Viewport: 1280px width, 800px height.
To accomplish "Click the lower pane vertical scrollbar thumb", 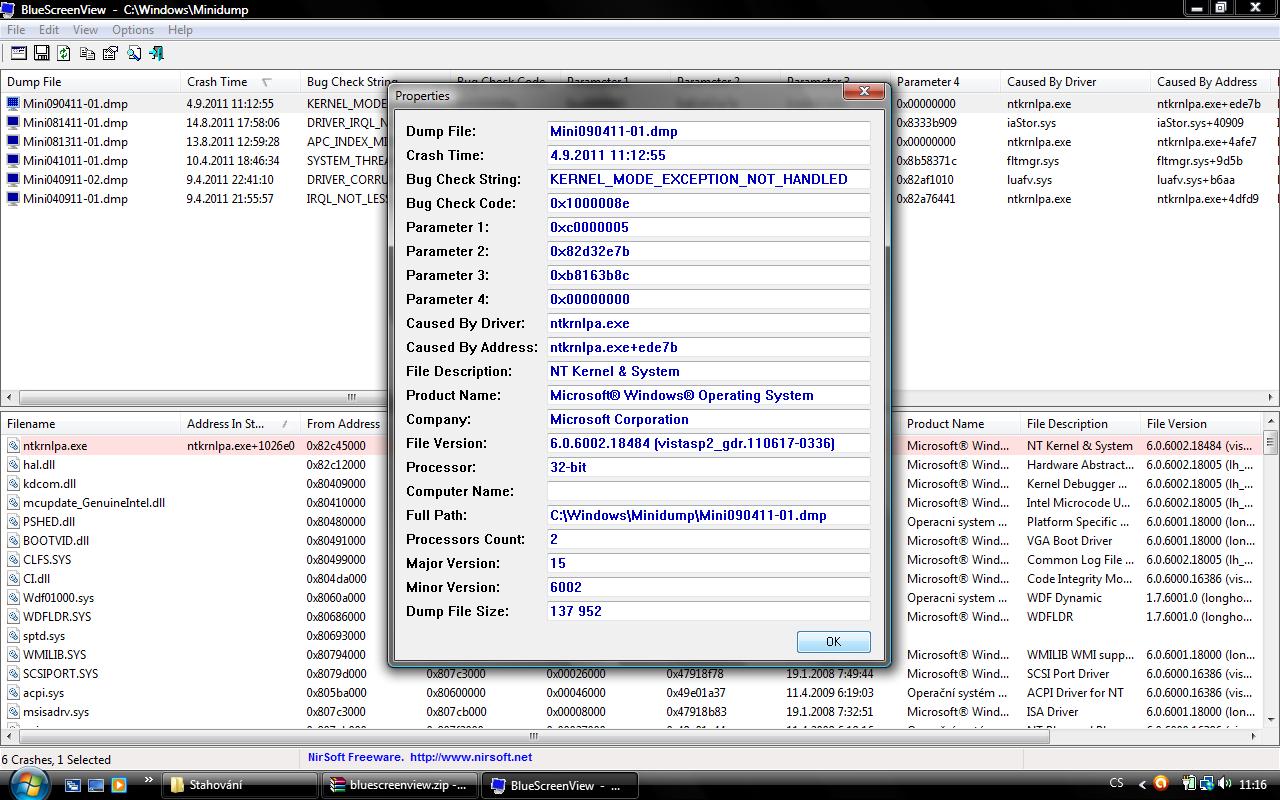I will point(1271,441).
